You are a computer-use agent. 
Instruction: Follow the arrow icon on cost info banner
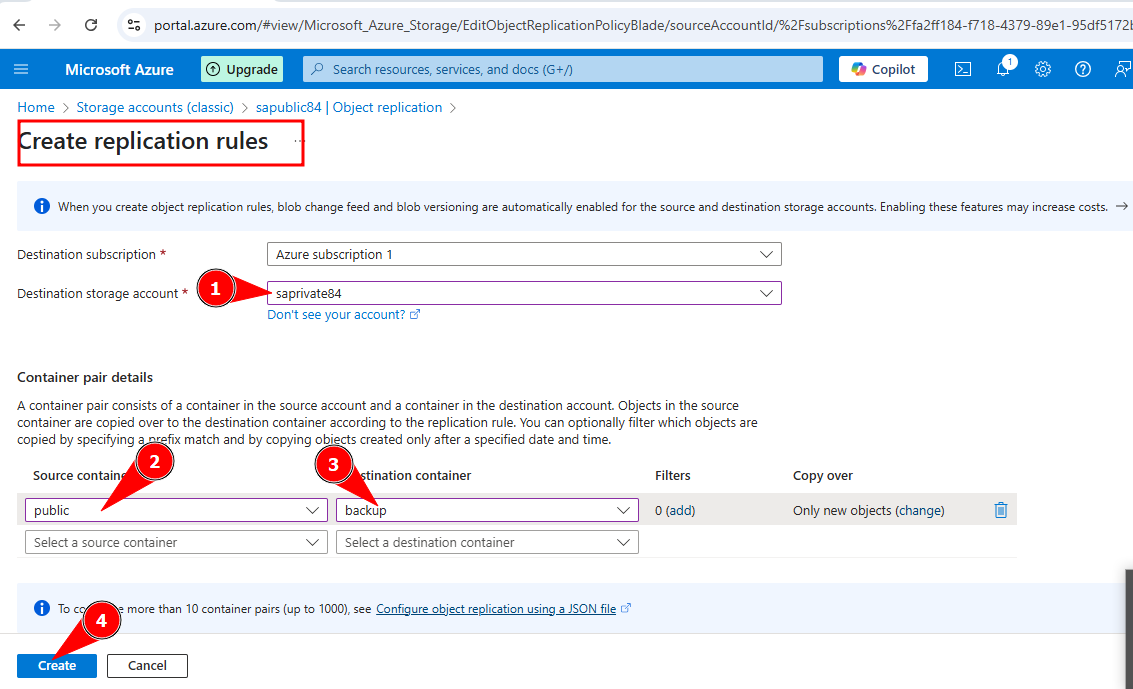click(x=1121, y=207)
